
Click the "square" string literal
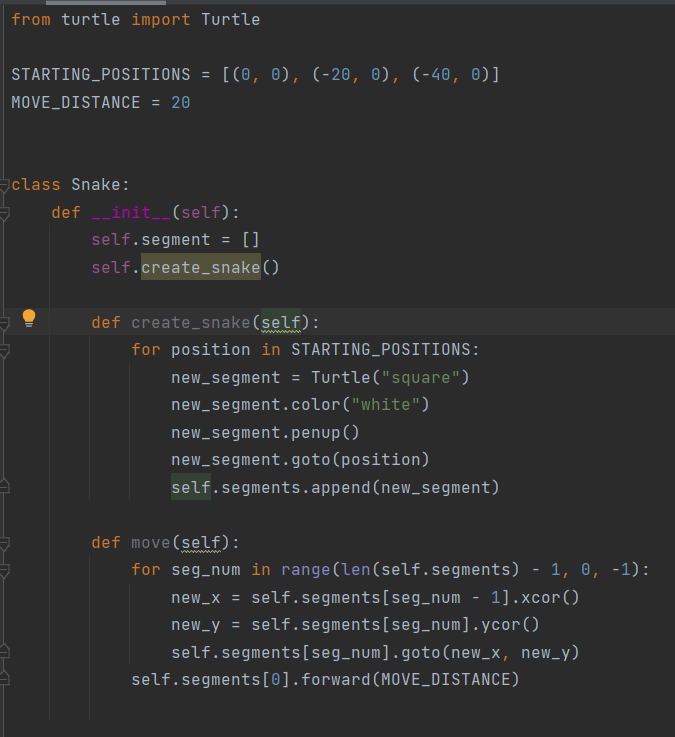421,377
